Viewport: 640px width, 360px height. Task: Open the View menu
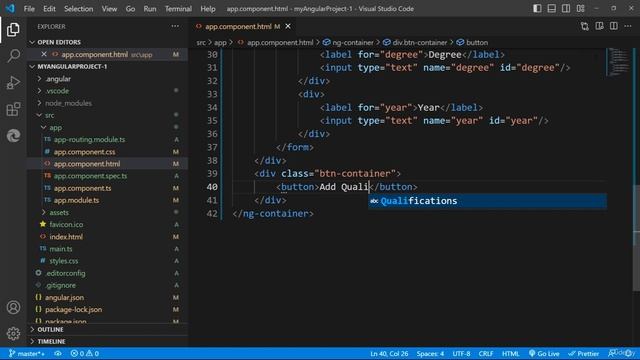click(109, 9)
